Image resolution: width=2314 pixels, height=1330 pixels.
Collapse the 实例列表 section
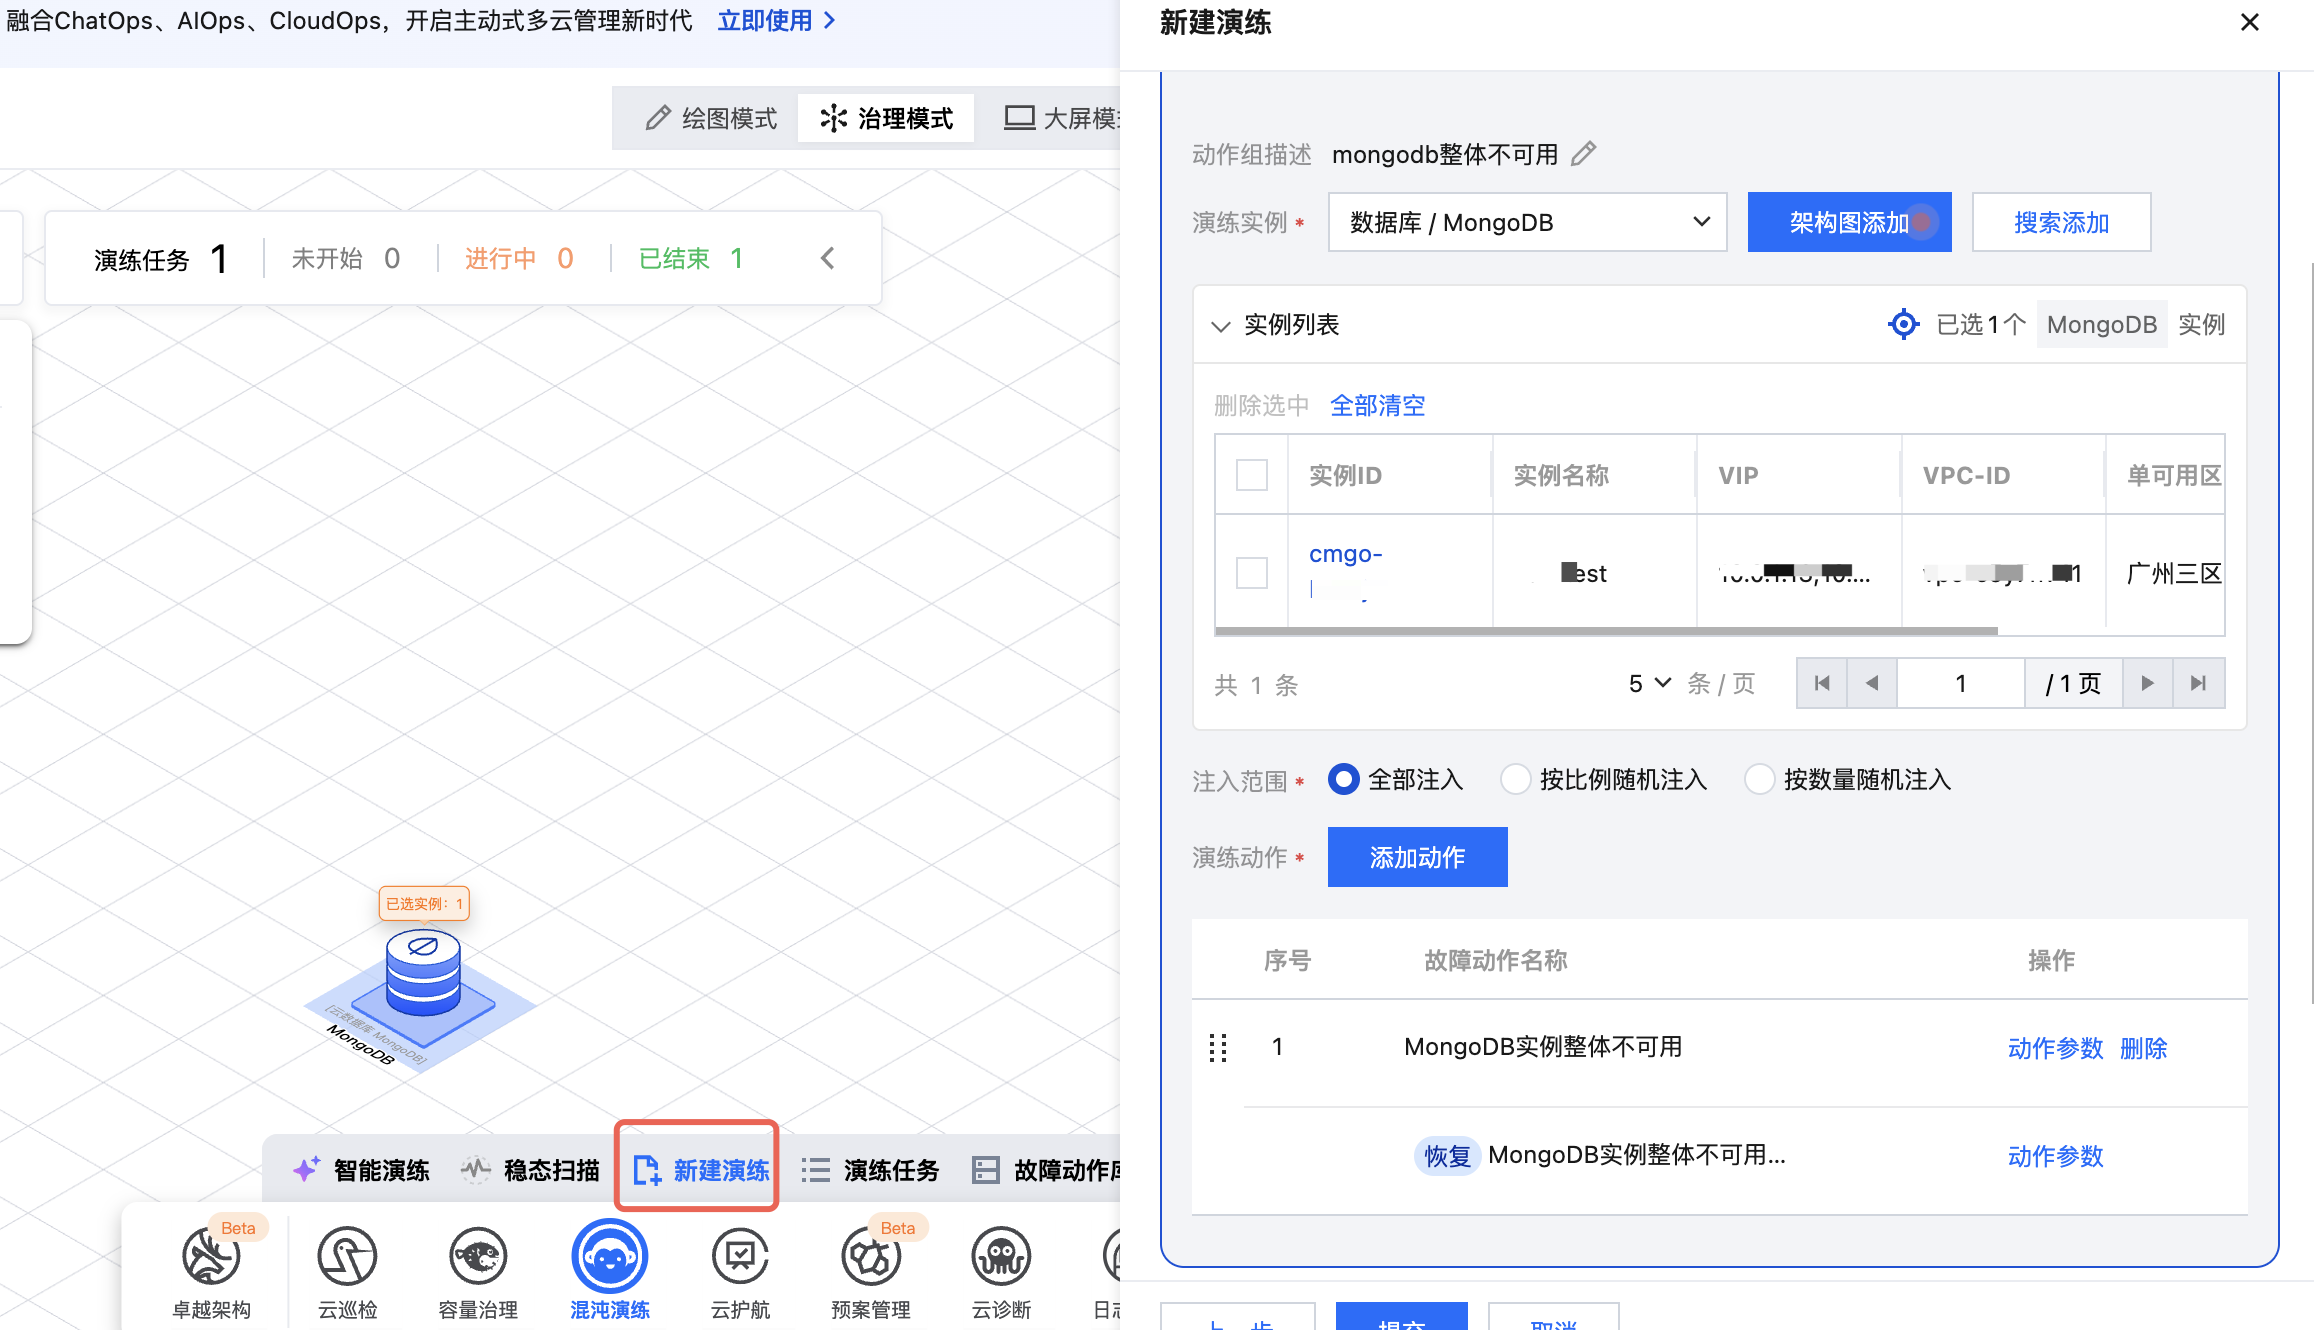[x=1220, y=325]
